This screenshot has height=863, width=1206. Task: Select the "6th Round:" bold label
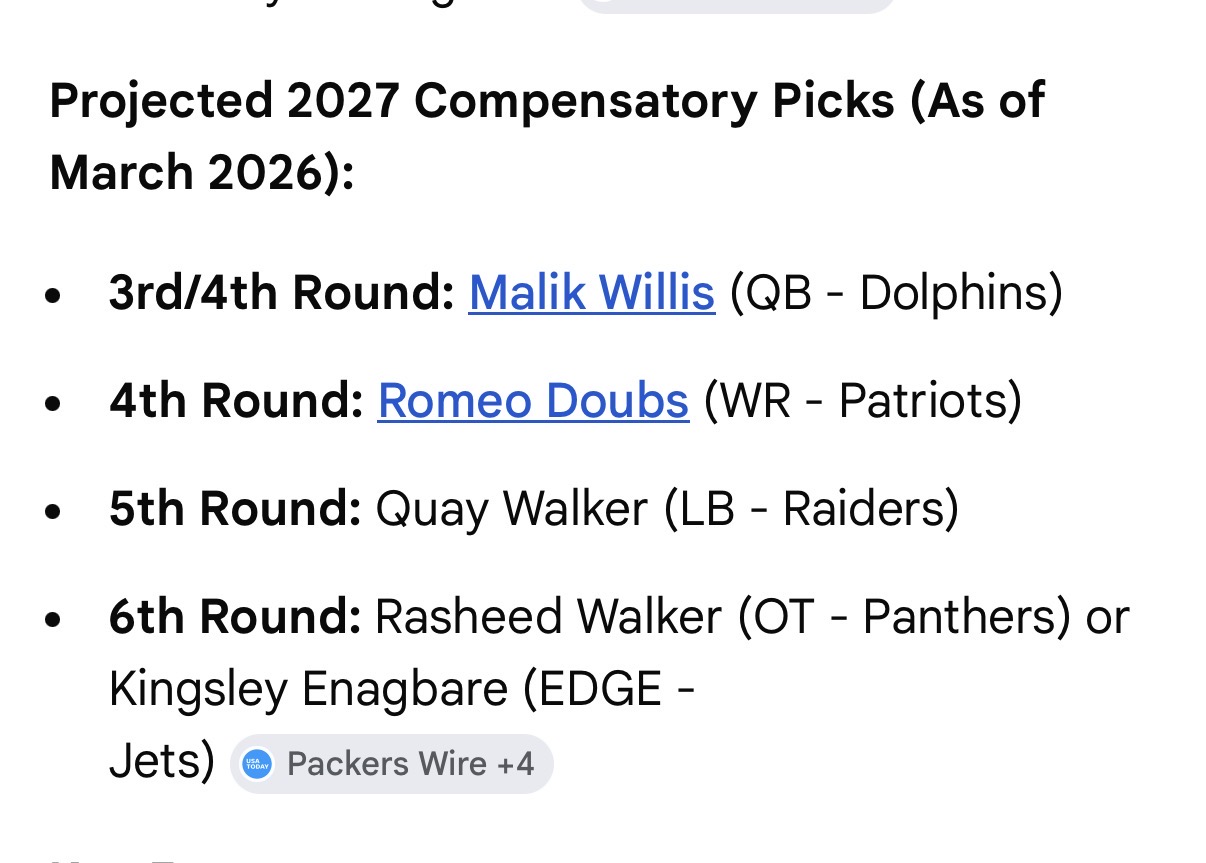tap(235, 617)
